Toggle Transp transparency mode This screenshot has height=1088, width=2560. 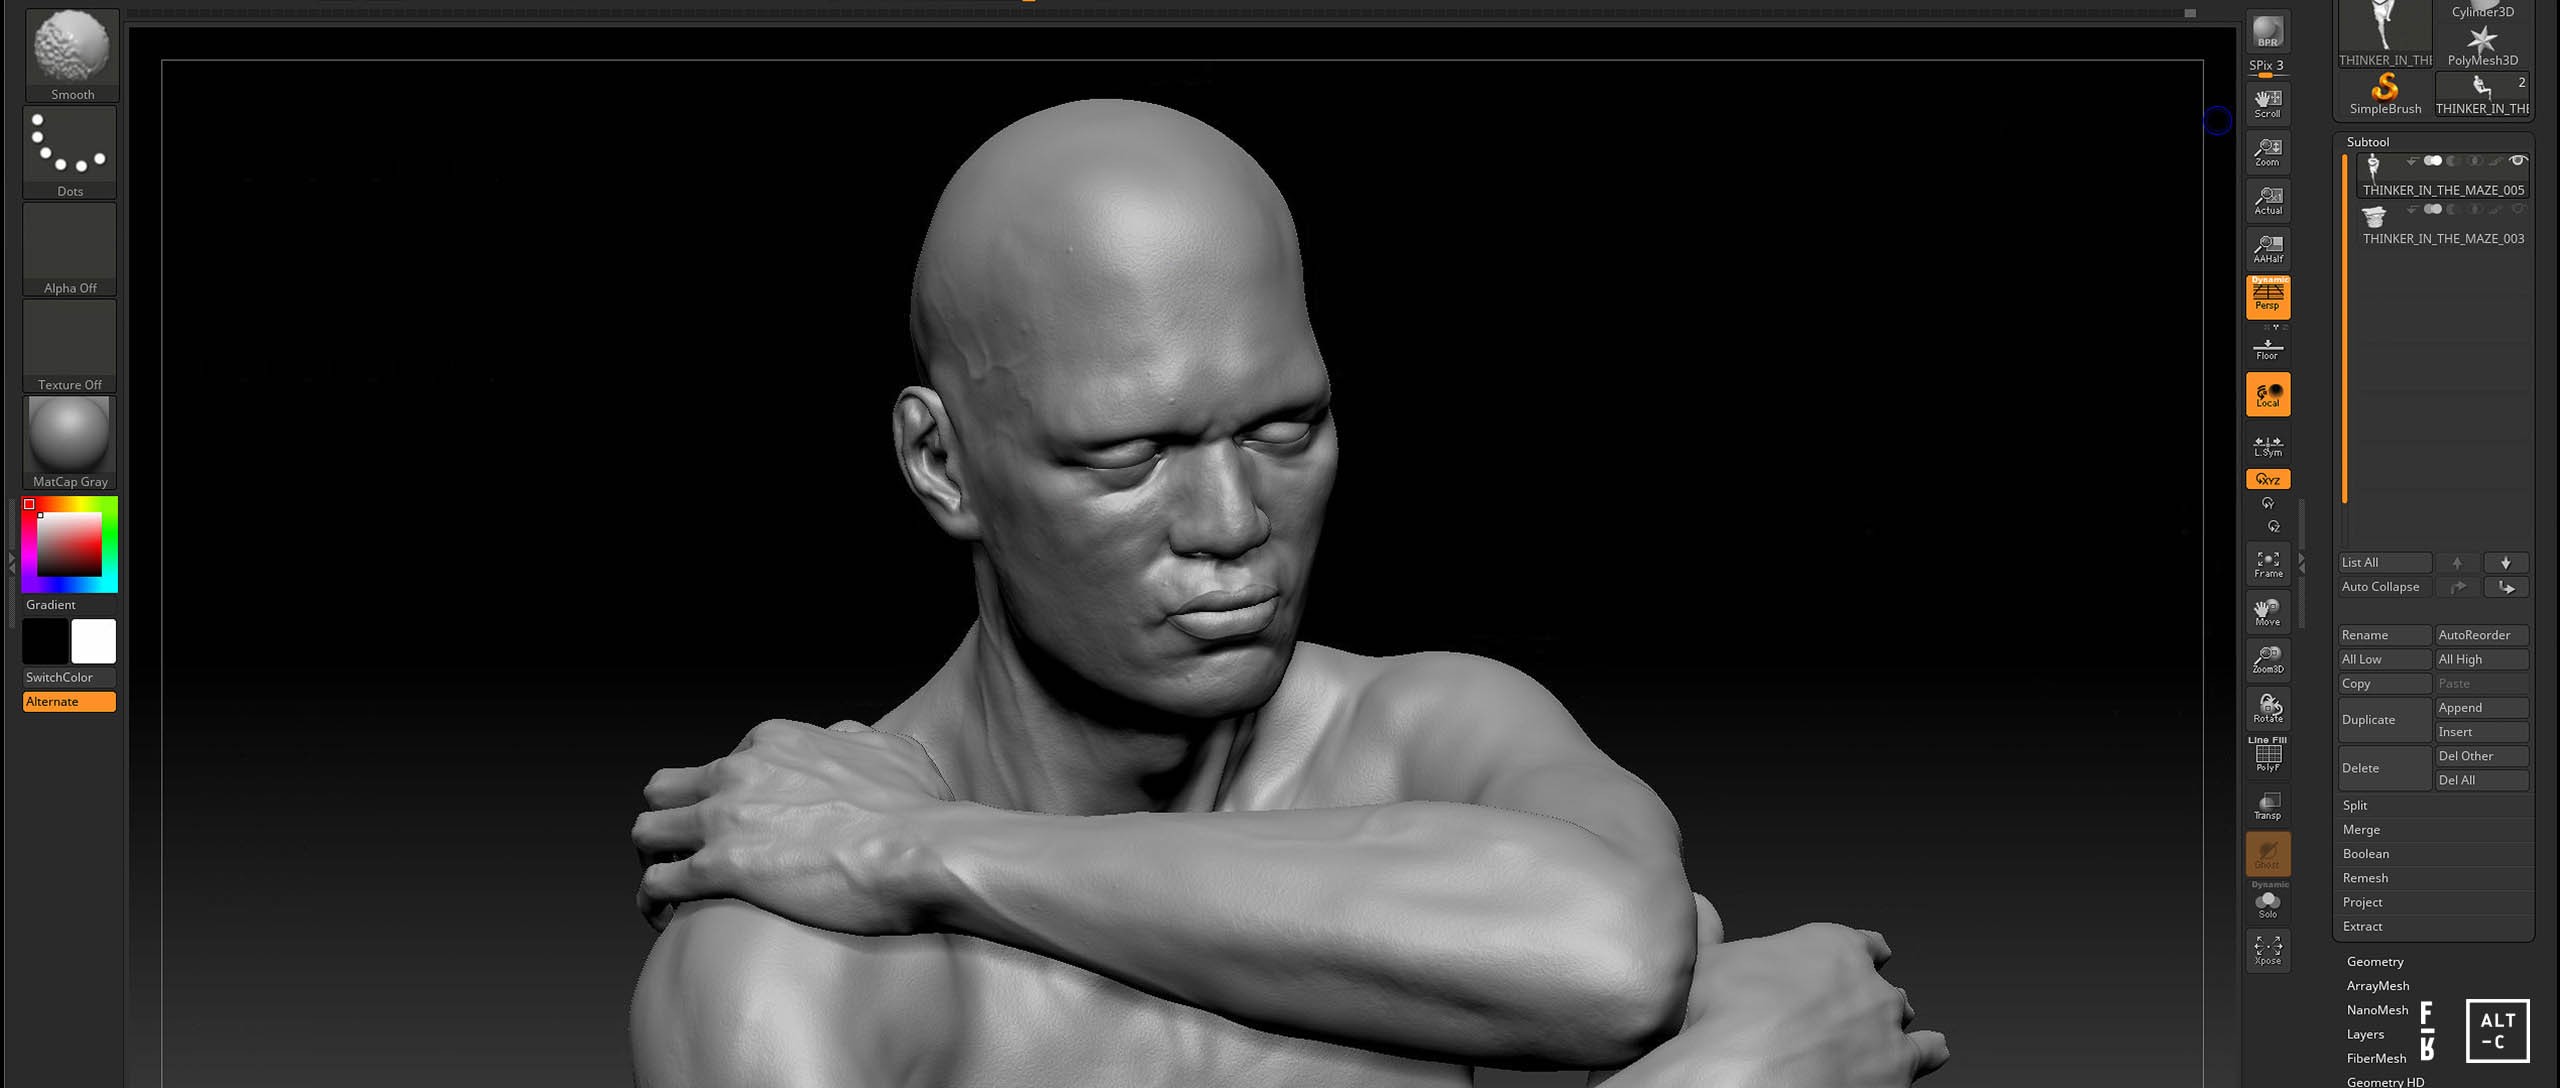[2268, 806]
